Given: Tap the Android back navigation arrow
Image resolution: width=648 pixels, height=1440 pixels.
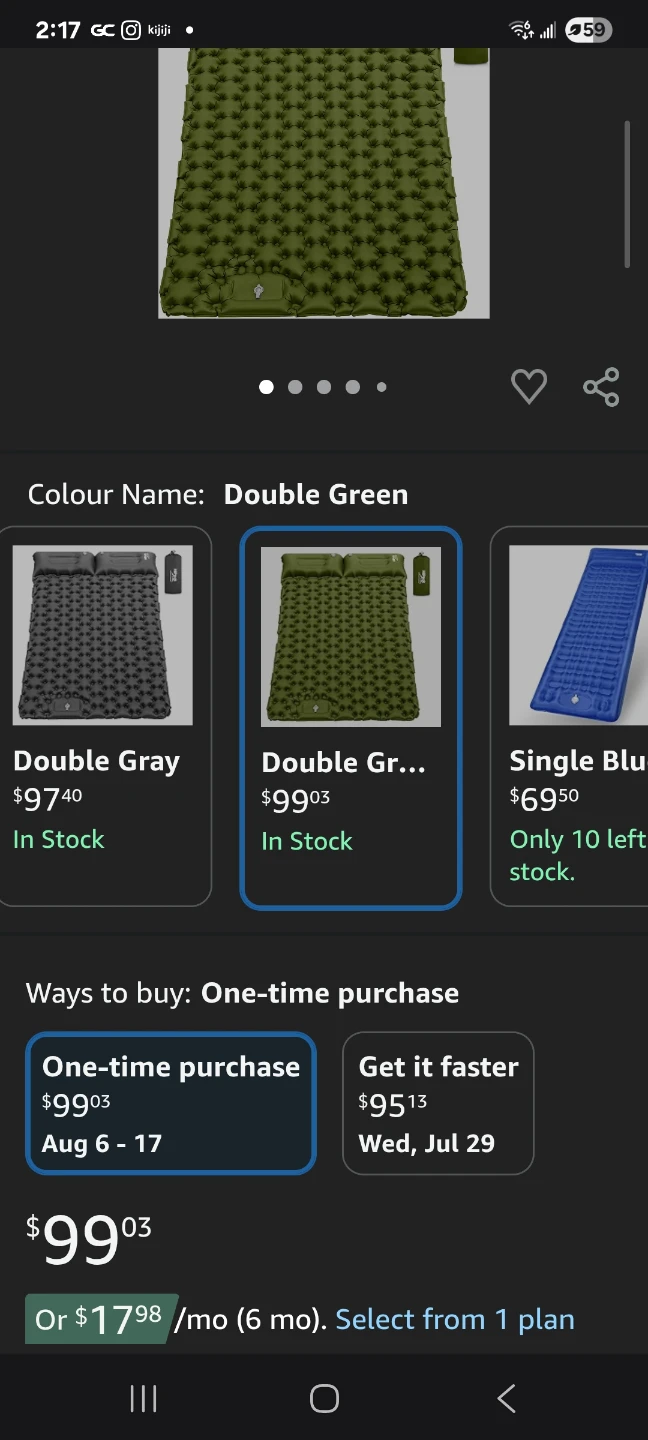Looking at the screenshot, I should [507, 1398].
